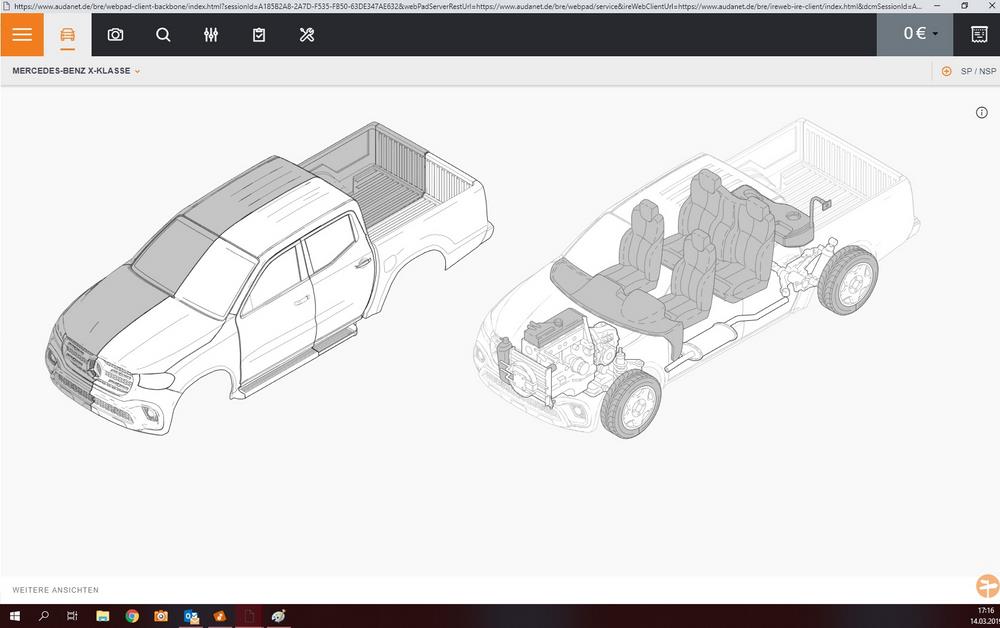Expand the 0 € price dropdown
This screenshot has width=1000, height=628.
pyautogui.click(x=916, y=33)
